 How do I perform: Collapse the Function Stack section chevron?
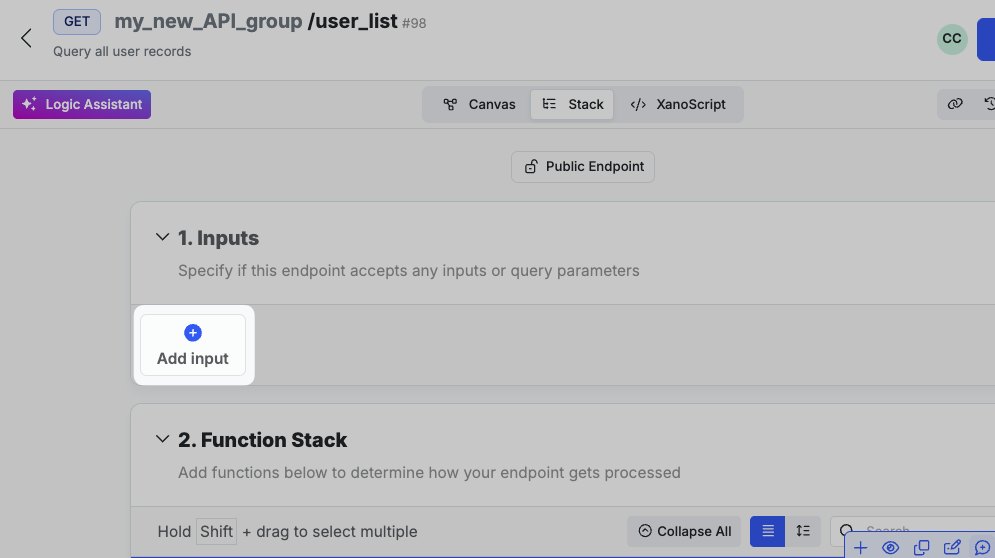click(162, 440)
